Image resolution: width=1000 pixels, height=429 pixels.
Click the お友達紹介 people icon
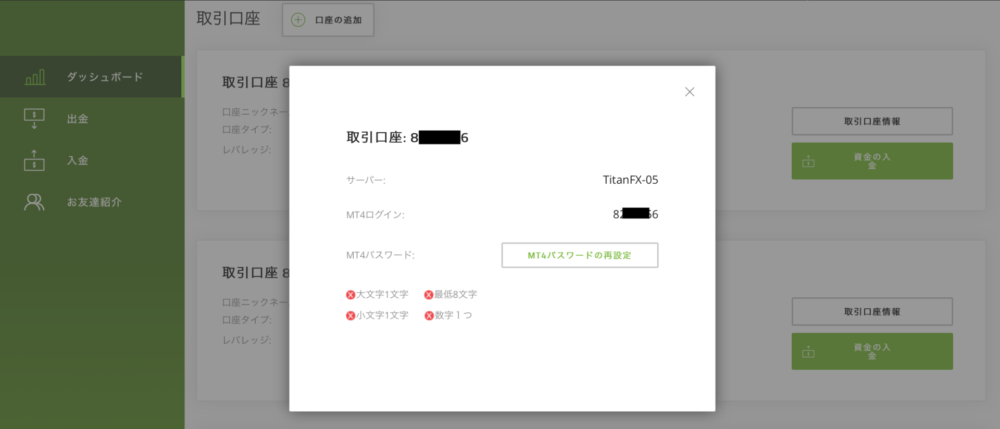35,202
